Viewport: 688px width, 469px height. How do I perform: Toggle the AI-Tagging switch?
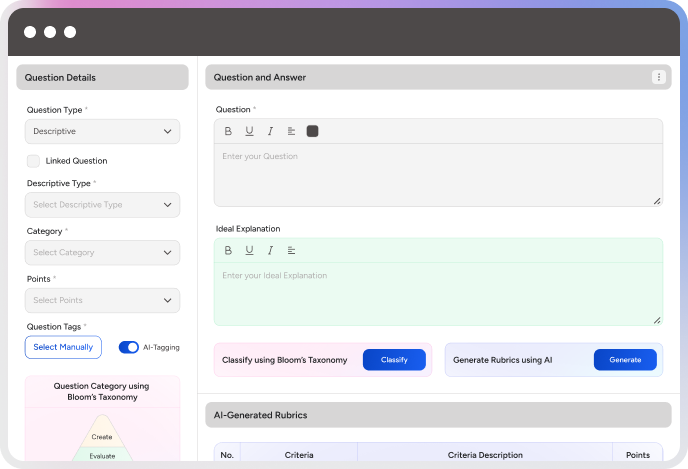click(129, 347)
